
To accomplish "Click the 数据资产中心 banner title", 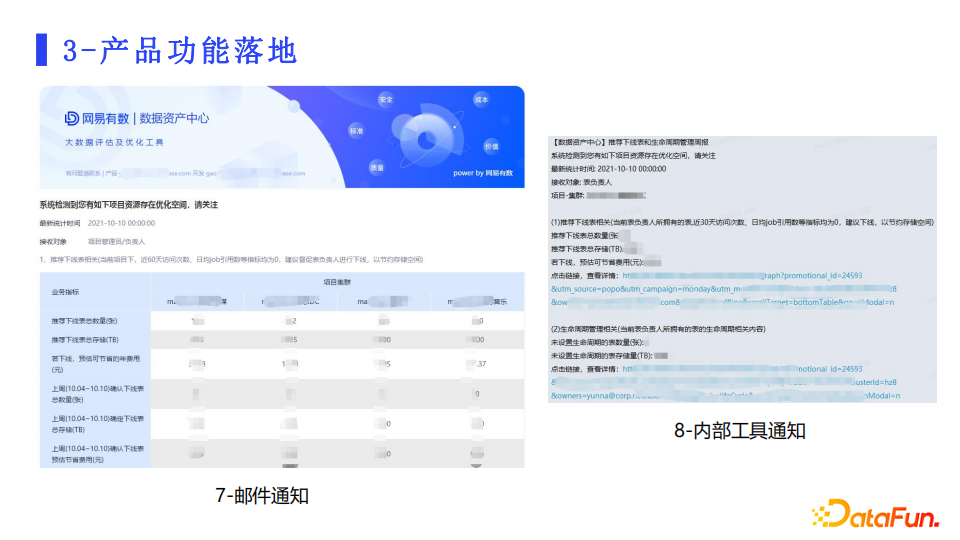I will pos(174,118).
